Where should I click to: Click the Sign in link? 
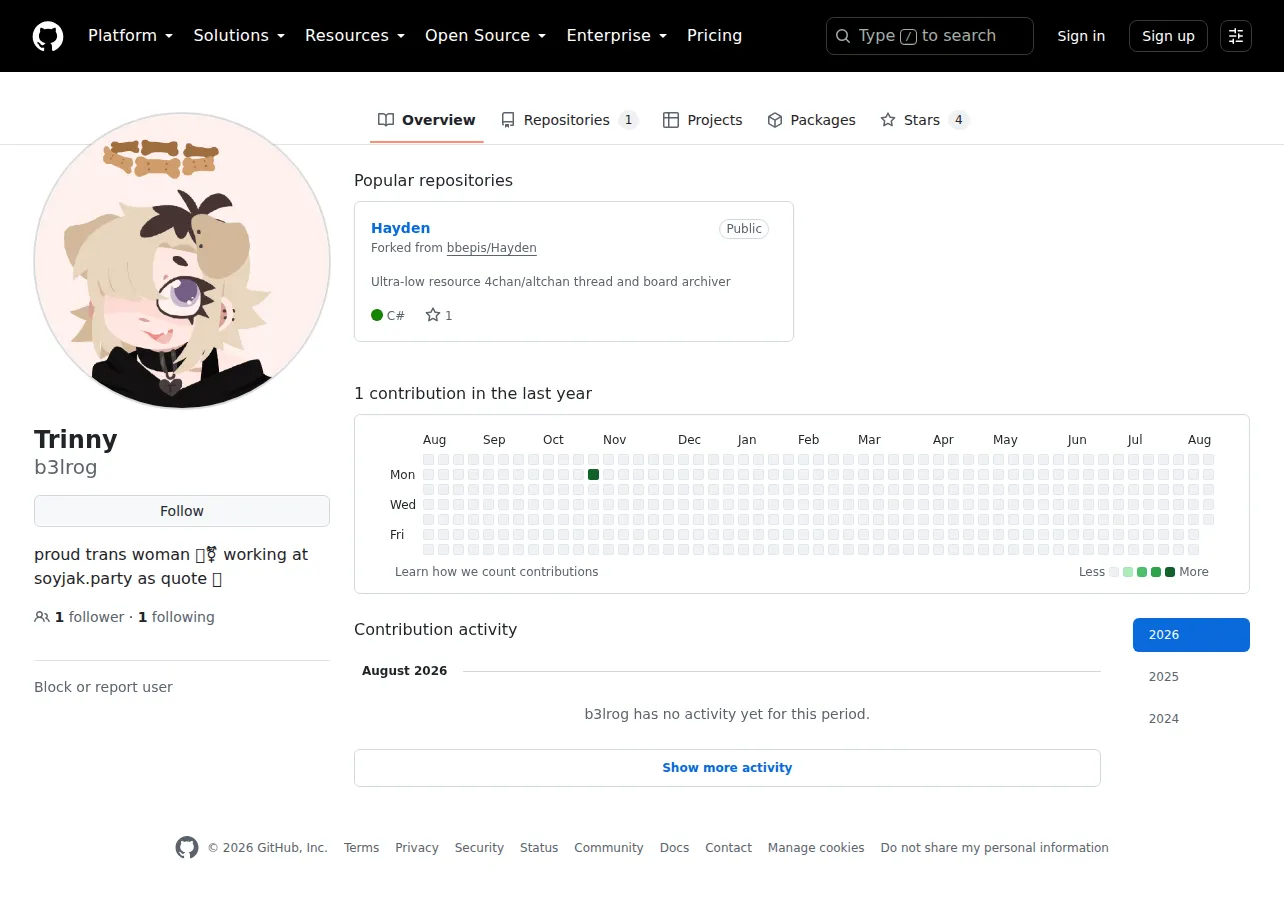coord(1081,36)
